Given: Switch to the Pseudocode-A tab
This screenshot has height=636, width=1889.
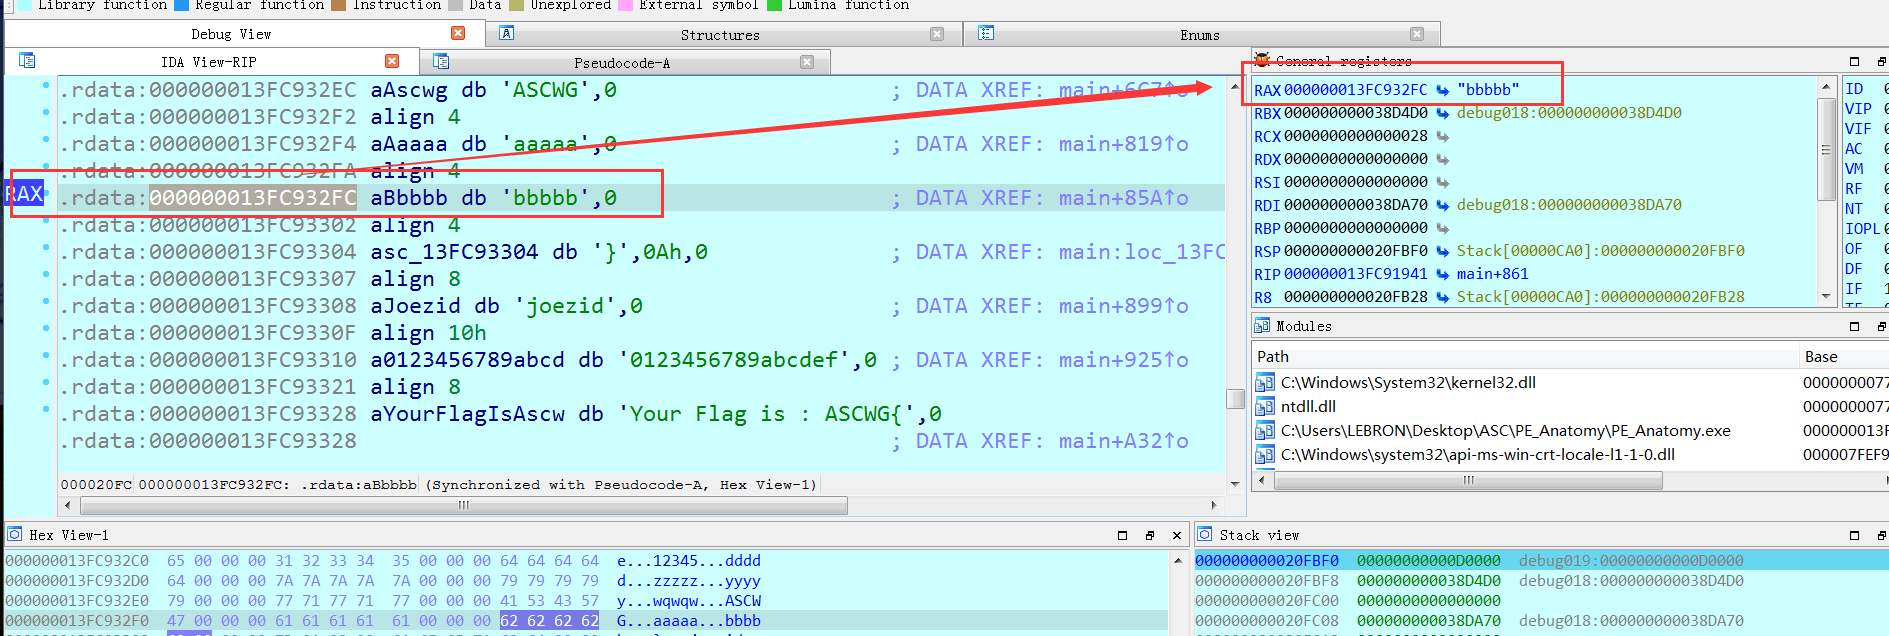Looking at the screenshot, I should click(621, 63).
